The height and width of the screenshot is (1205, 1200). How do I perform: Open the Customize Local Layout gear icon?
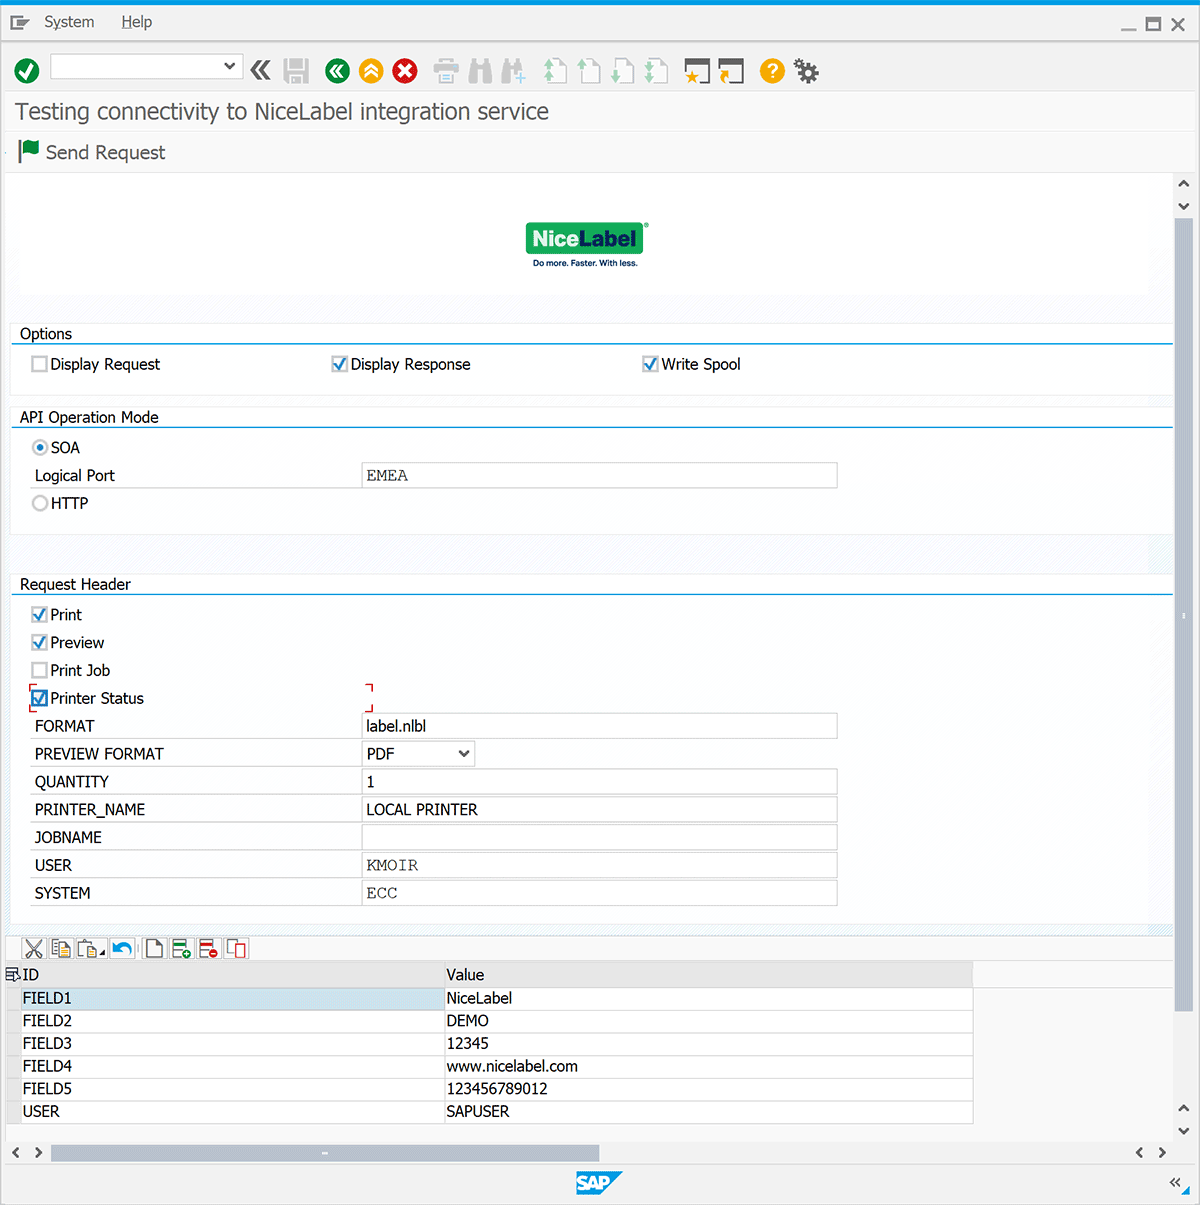coord(806,71)
